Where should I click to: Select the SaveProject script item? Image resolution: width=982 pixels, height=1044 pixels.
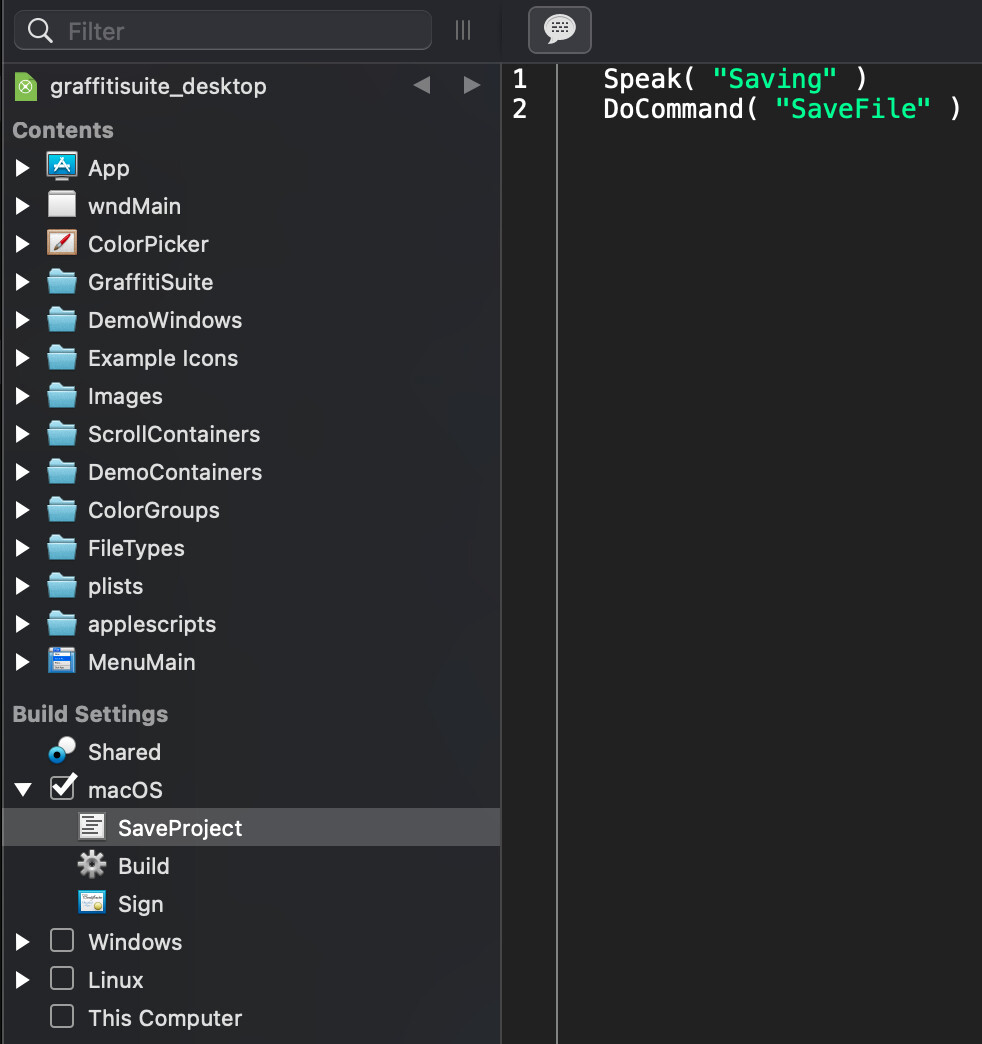(x=252, y=828)
